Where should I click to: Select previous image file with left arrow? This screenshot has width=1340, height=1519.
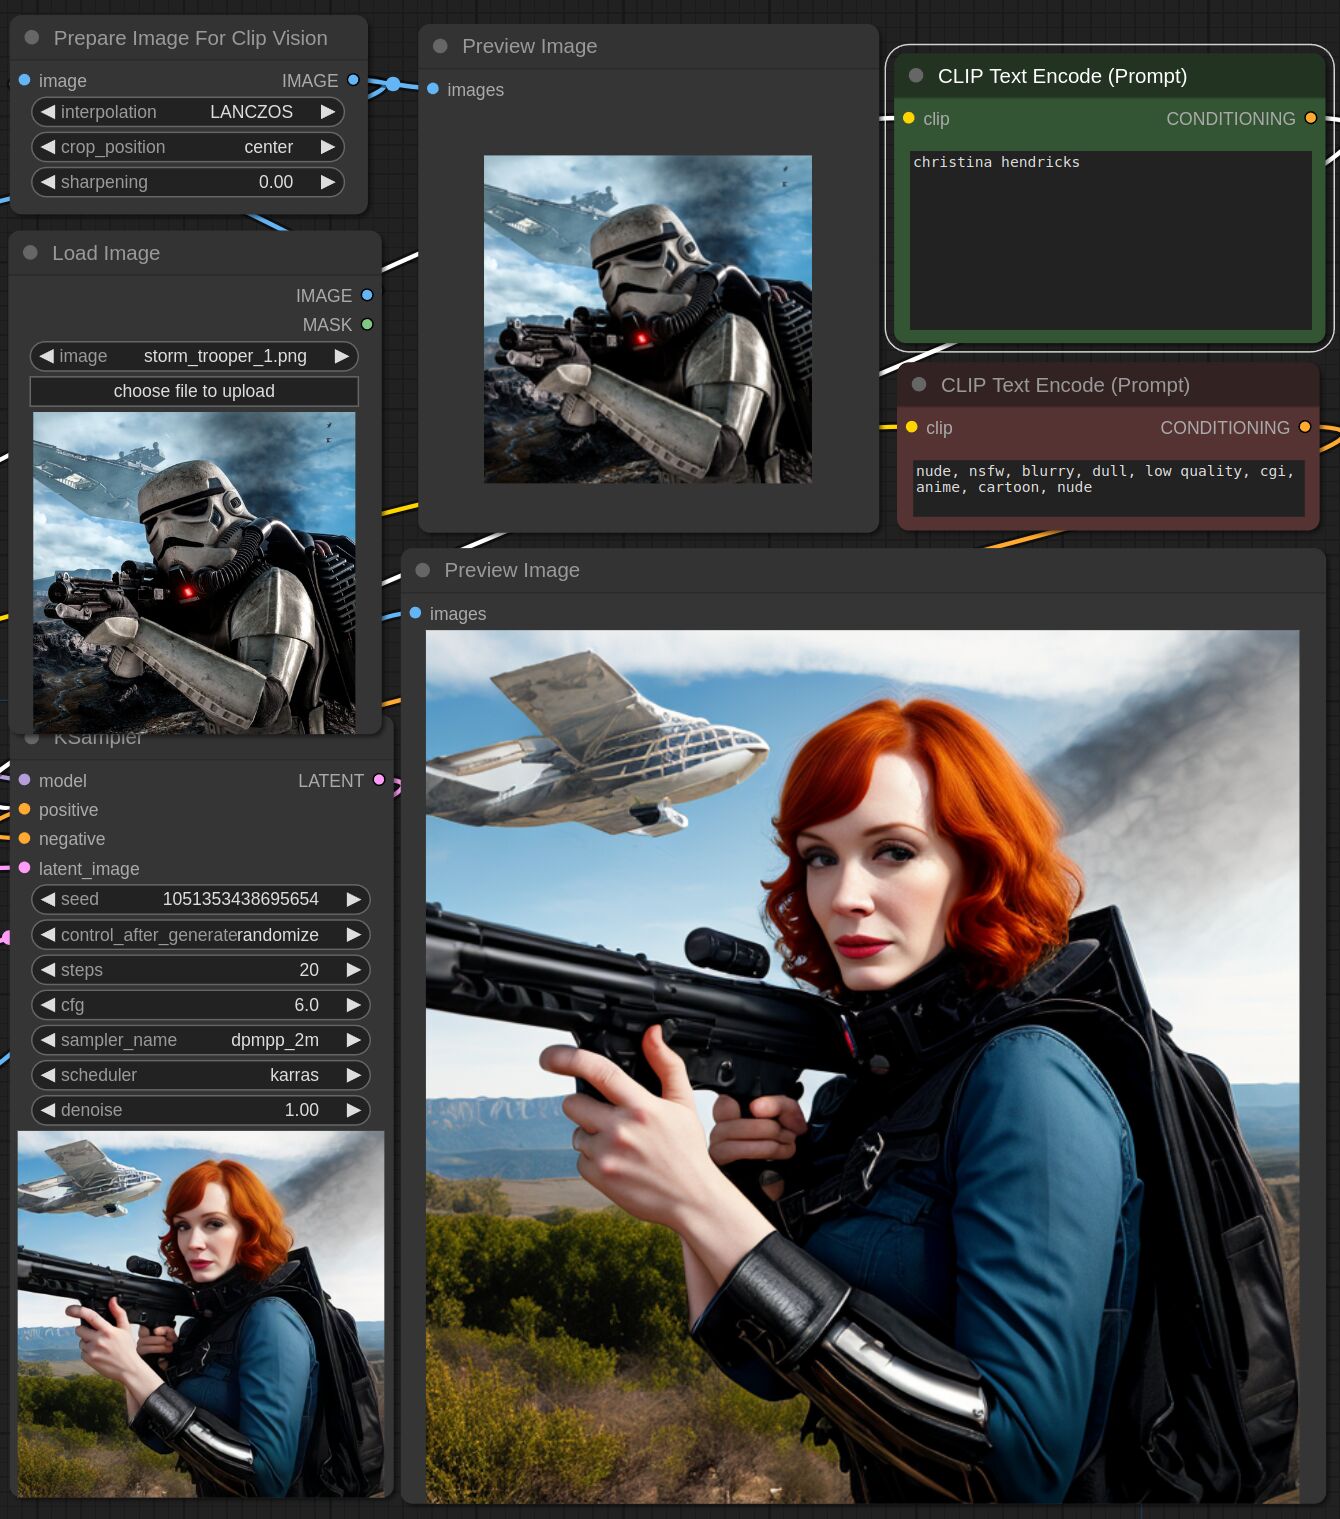[x=46, y=356]
